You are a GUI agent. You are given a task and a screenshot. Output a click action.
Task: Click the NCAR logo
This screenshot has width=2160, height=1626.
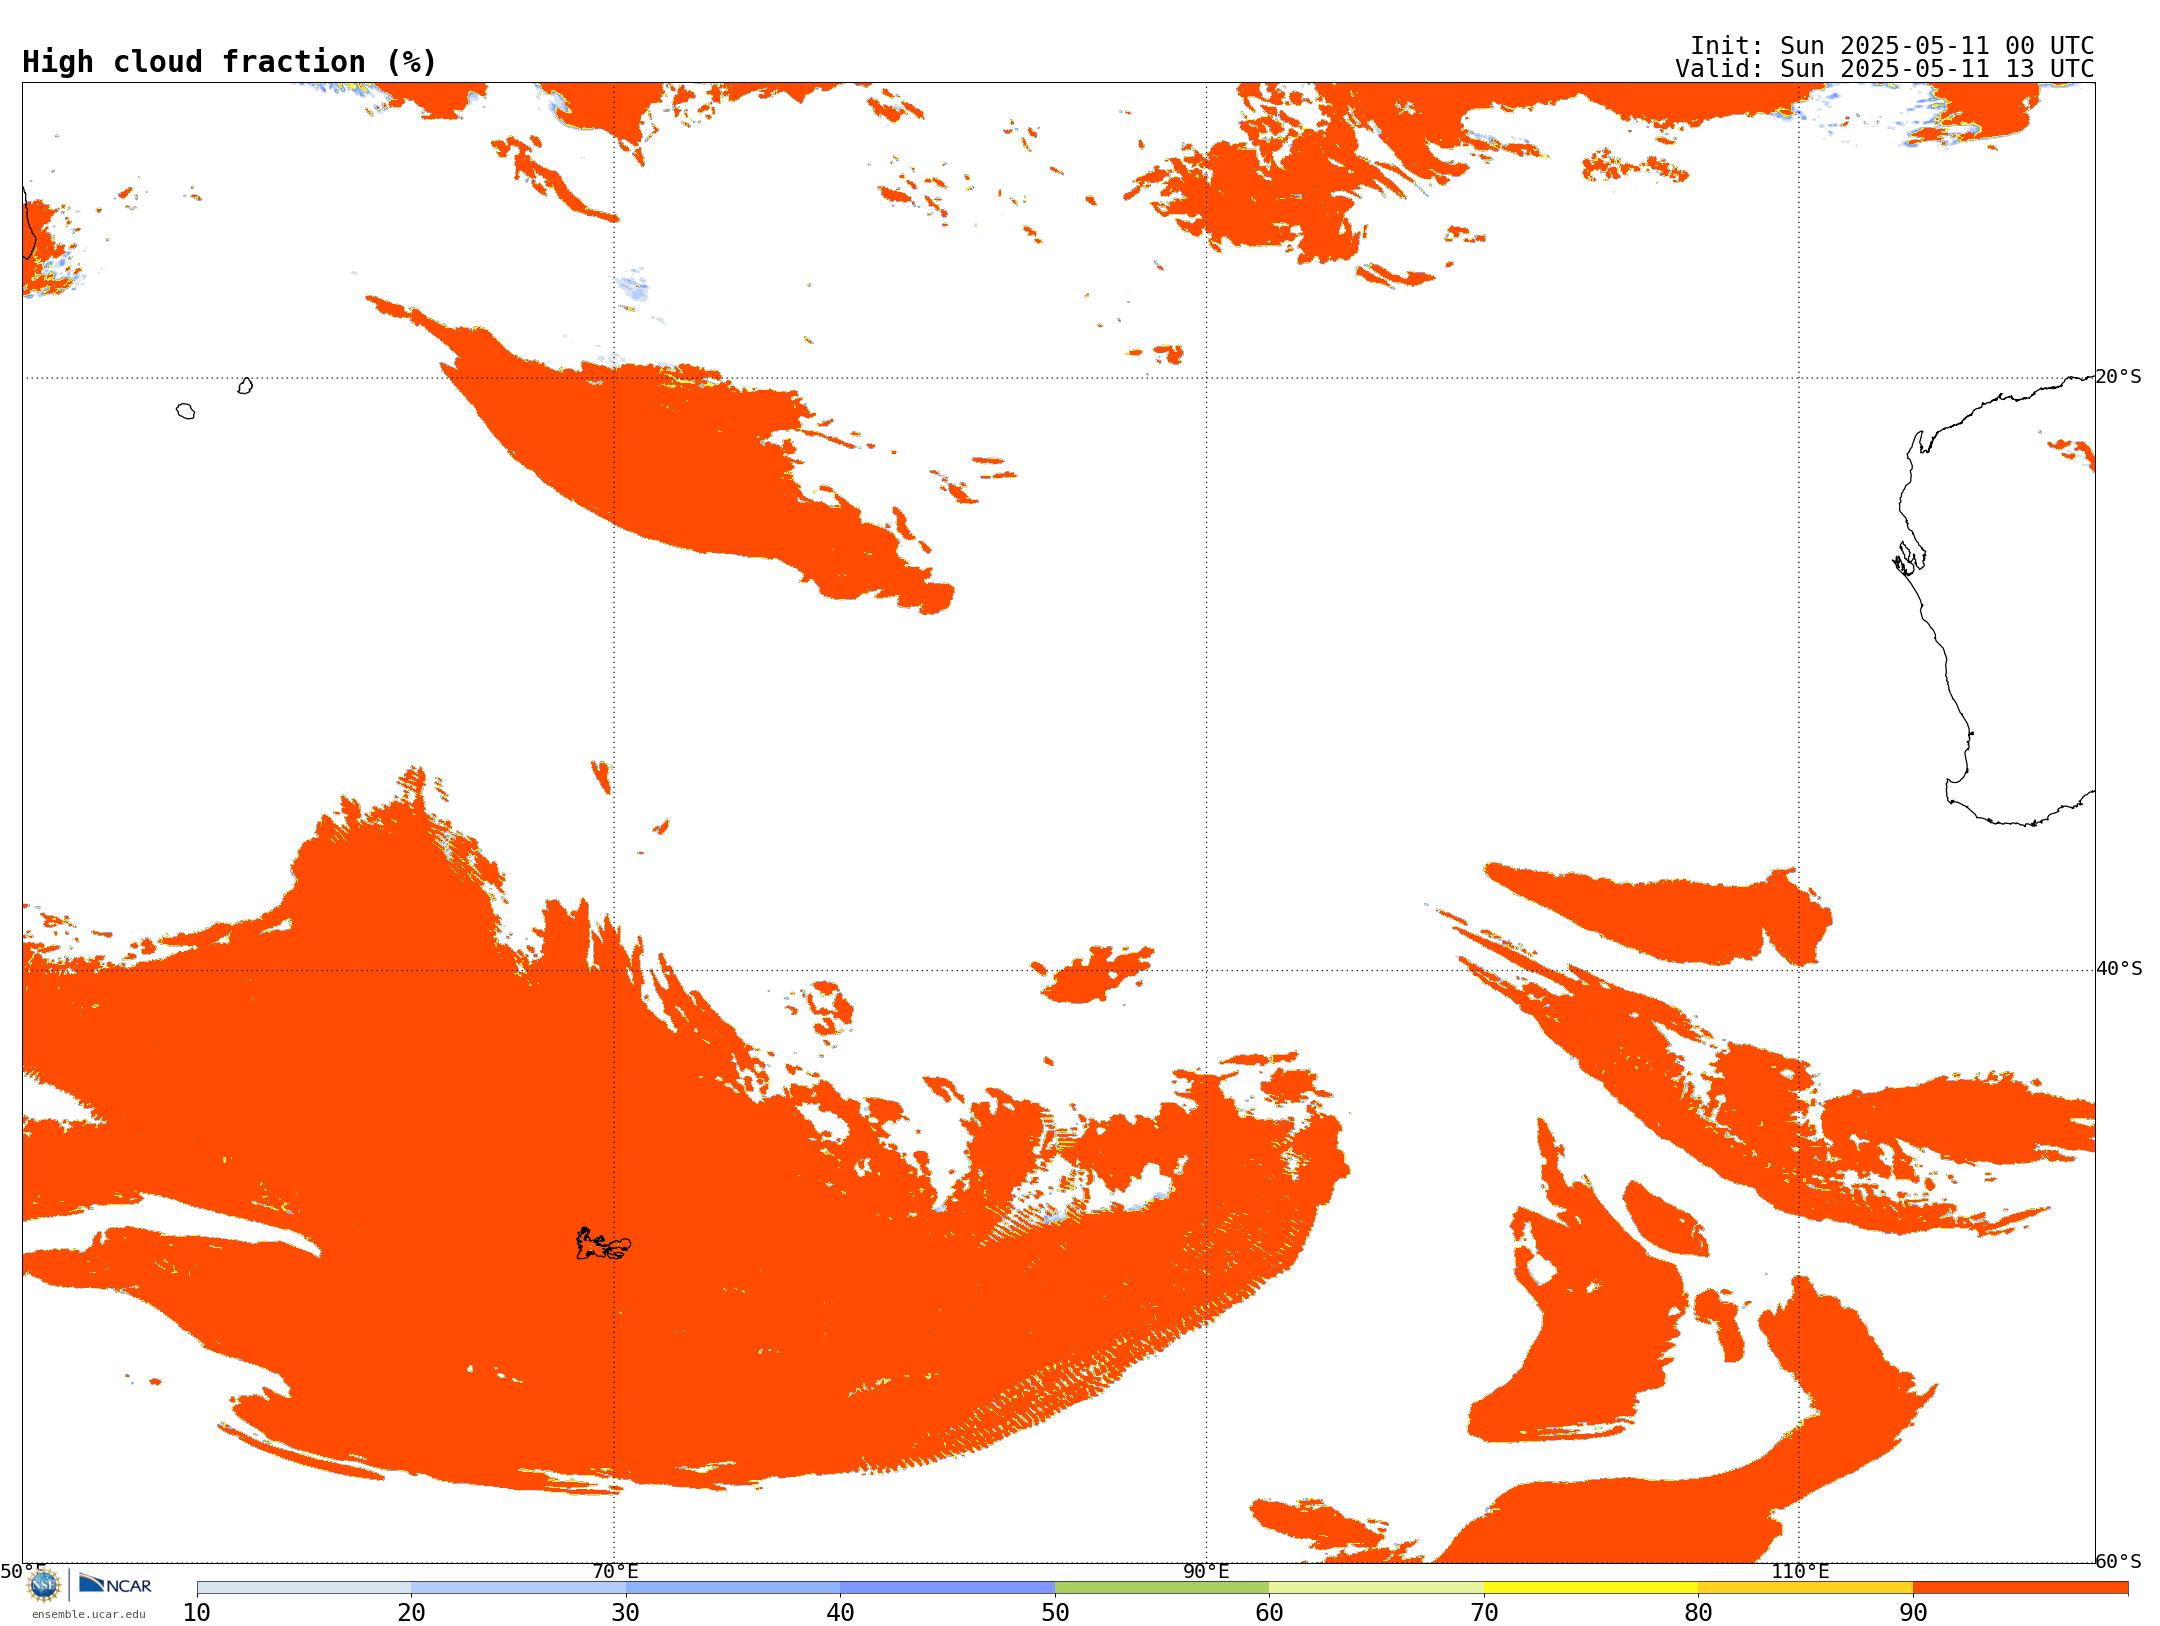[115, 1584]
